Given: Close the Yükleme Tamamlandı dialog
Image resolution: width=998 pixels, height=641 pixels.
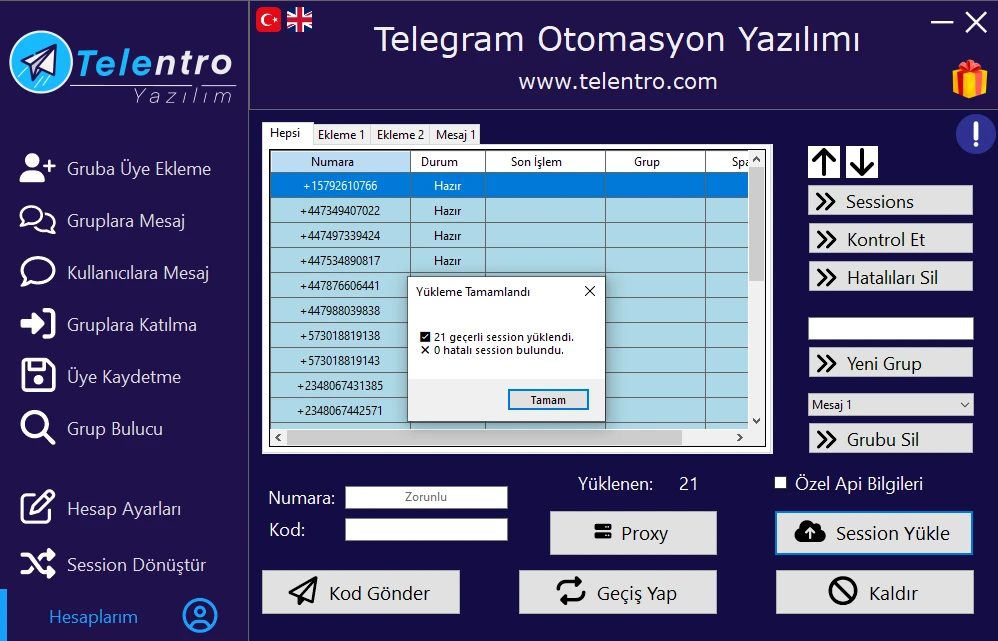Looking at the screenshot, I should point(590,291).
